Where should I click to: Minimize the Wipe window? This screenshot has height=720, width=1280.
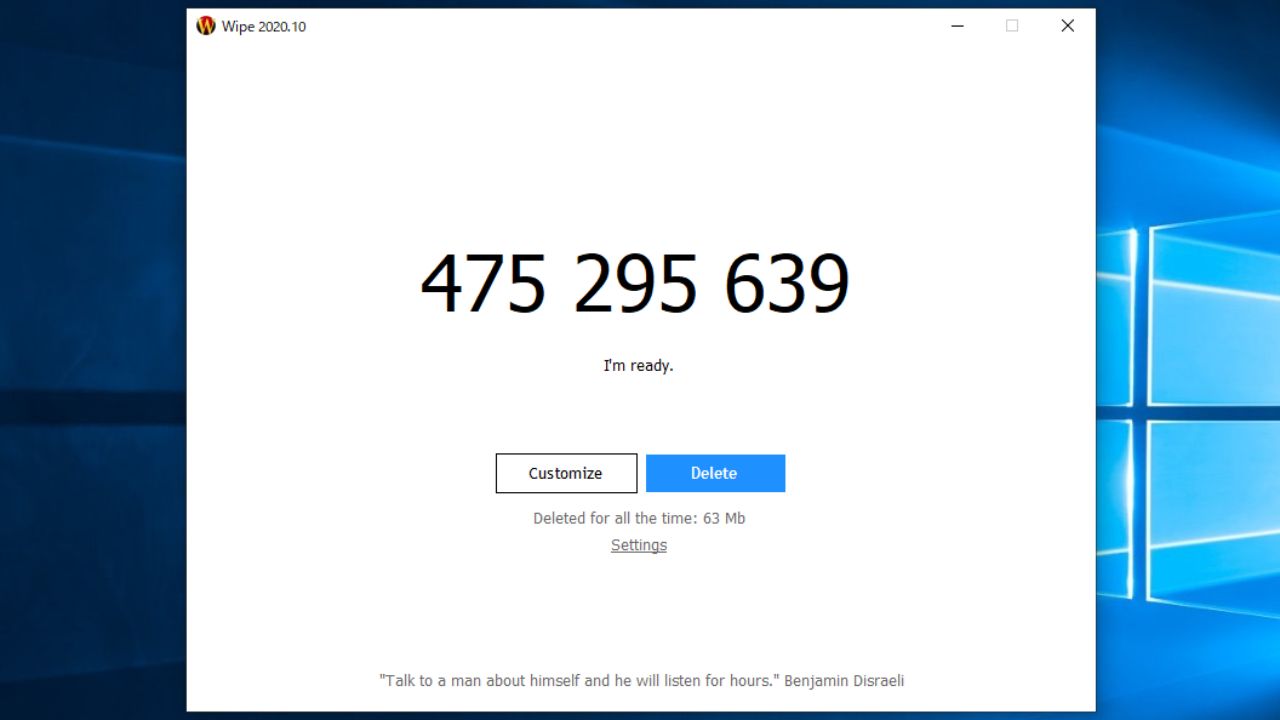pyautogui.click(x=957, y=26)
